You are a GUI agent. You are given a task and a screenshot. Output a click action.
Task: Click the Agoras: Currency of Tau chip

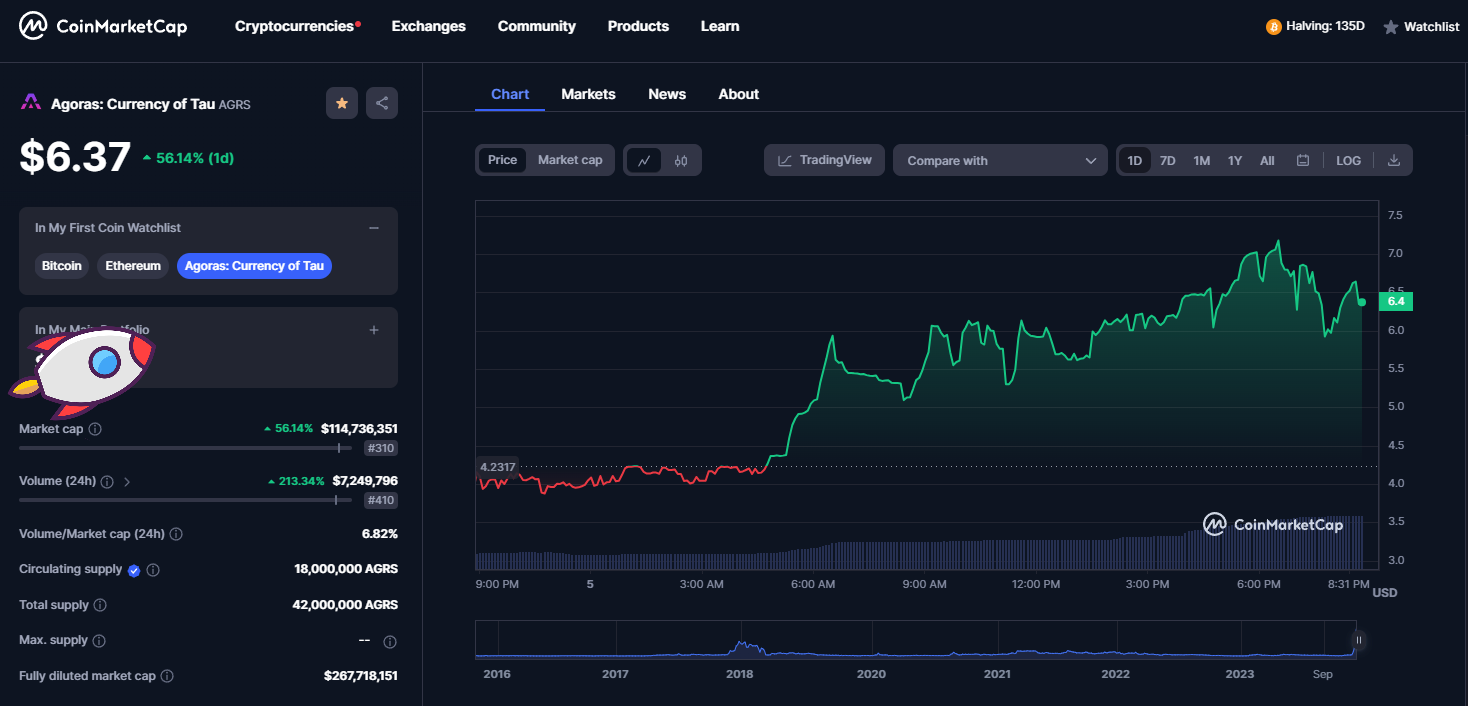point(254,266)
